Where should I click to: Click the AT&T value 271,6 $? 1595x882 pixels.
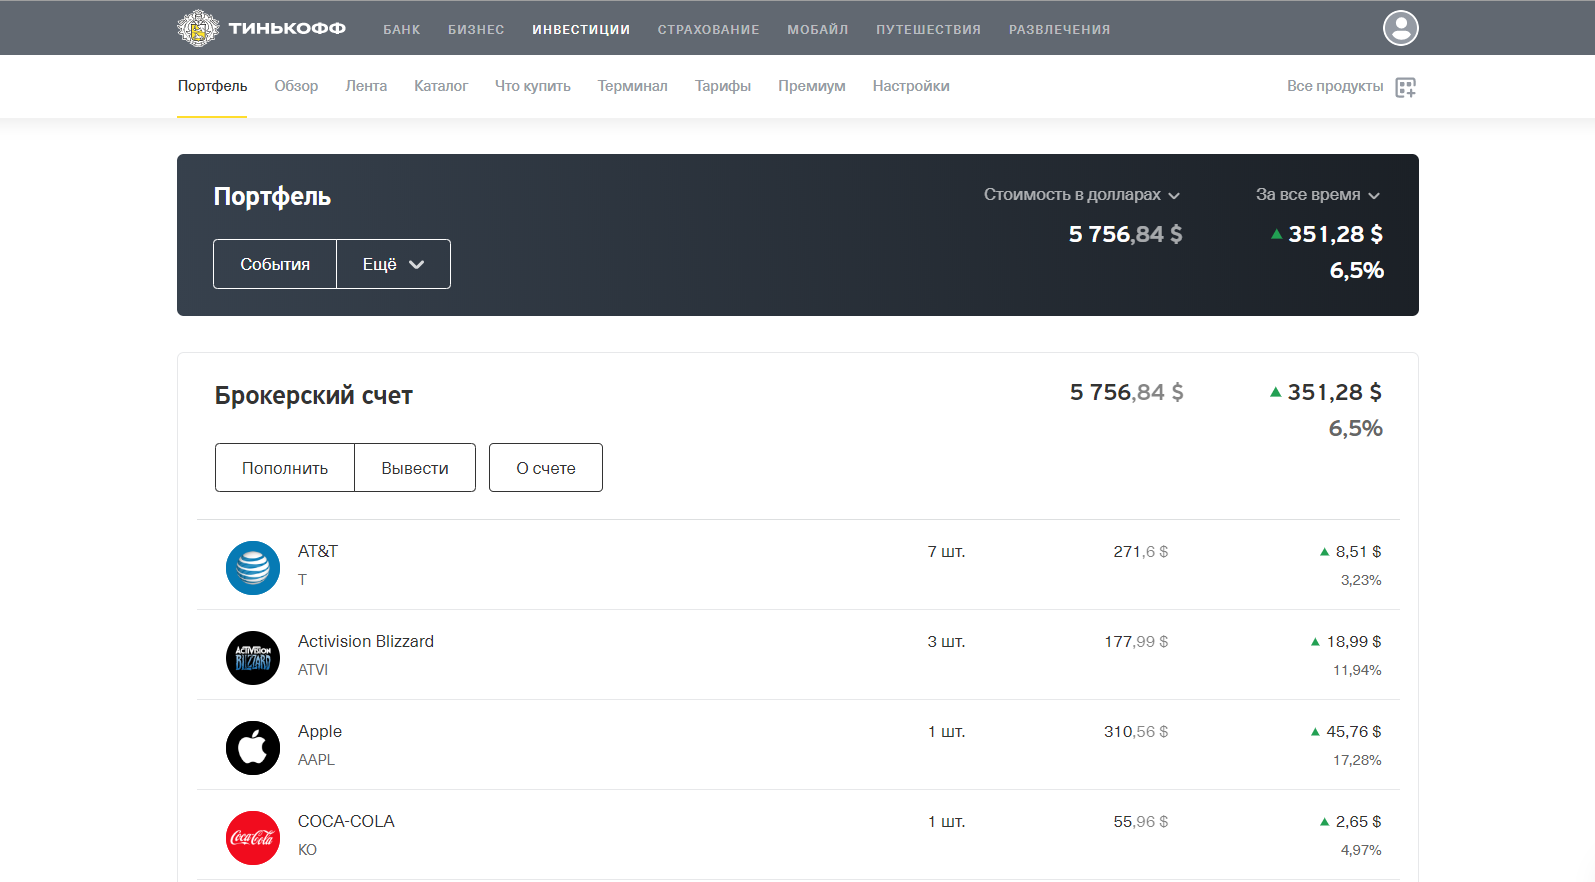(1141, 552)
